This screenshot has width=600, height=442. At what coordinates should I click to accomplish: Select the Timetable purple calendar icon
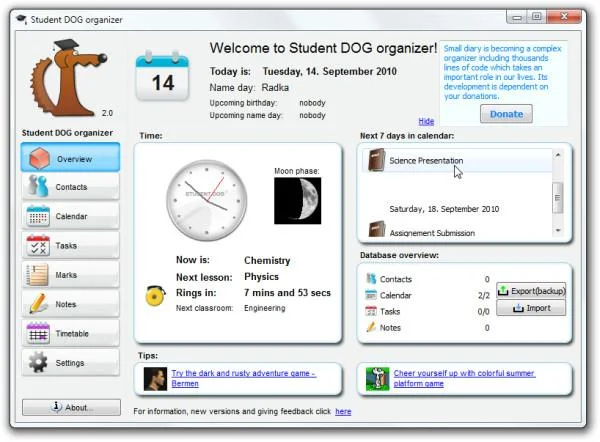tap(38, 333)
